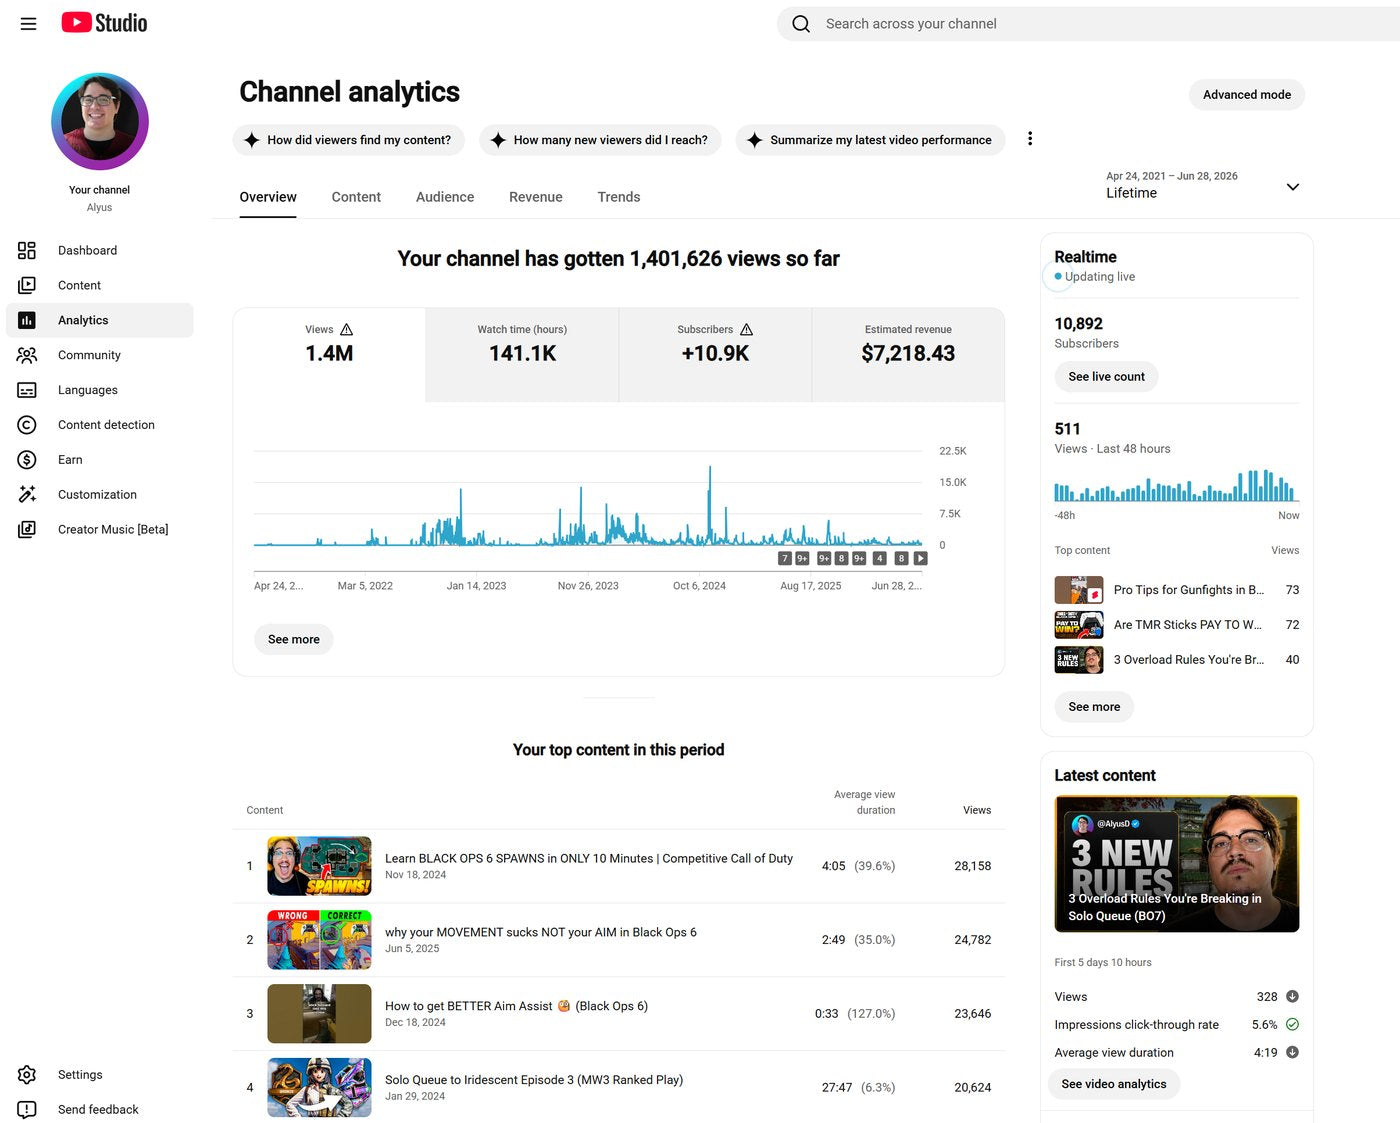
Task: Open Settings in the sidebar
Action: [x=100, y=1075]
